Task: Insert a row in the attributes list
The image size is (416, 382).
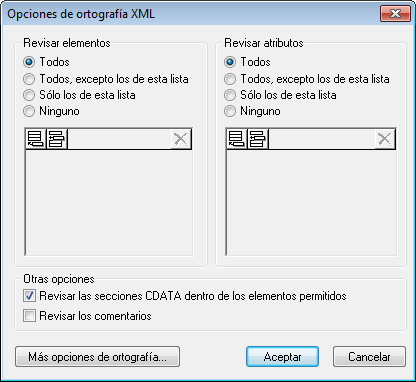Action: point(258,139)
